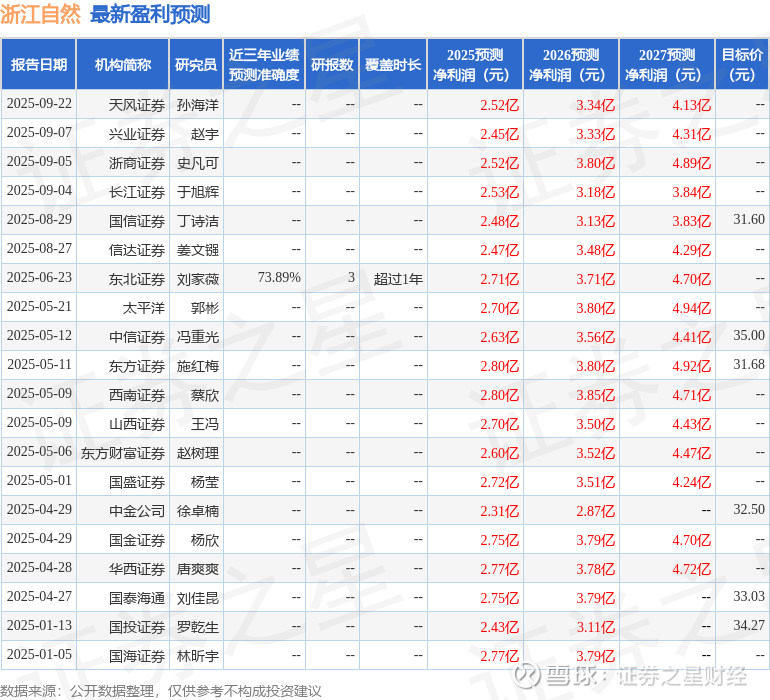
Task: Click the 2027预测净利润 column header
Action: click(667, 64)
